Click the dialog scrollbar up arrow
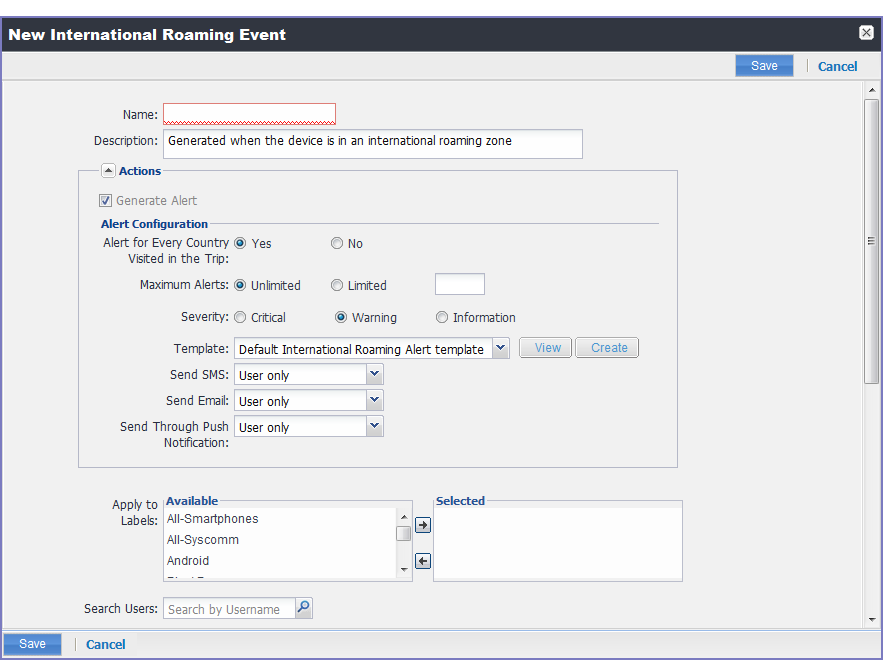This screenshot has width=883, height=672. pos(873,91)
